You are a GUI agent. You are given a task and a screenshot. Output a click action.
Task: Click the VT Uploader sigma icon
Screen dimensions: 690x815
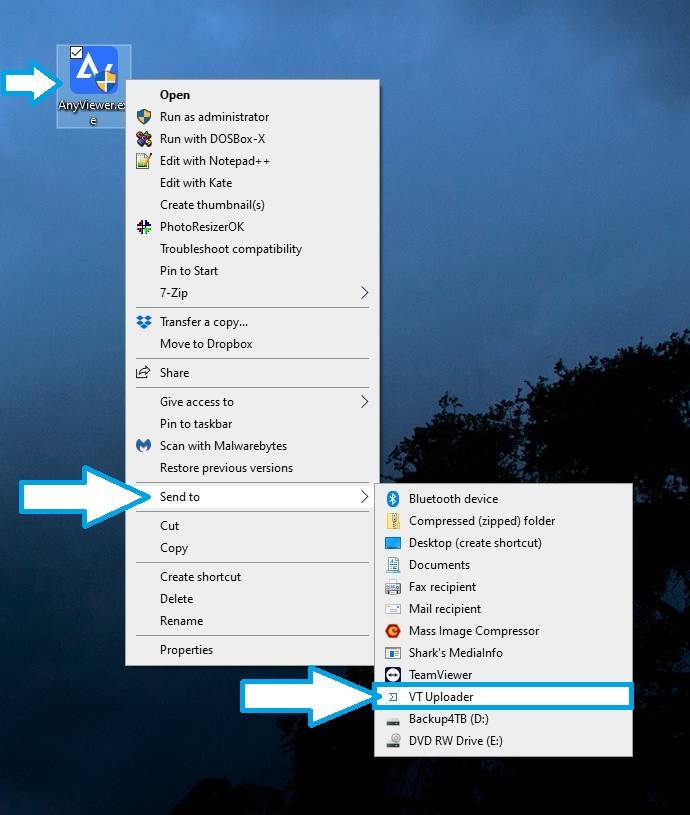393,697
